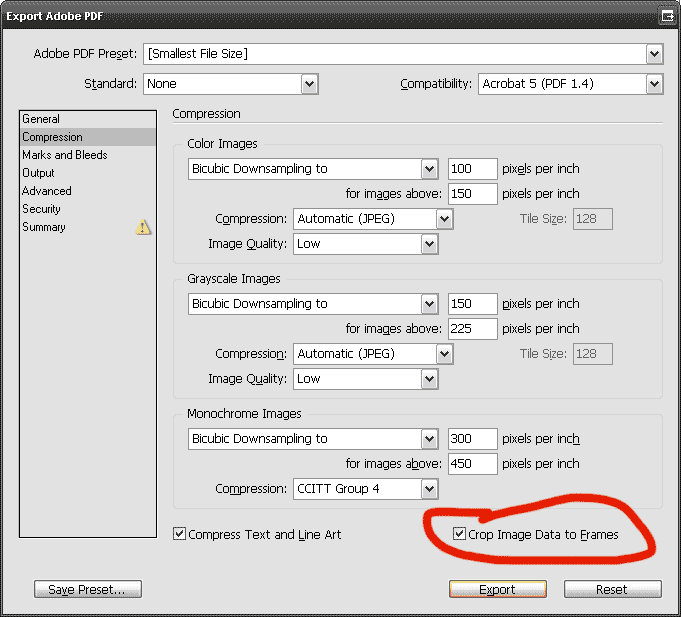The width and height of the screenshot is (681, 617).
Task: Go to Marks and Bleeds panel
Action: [x=88, y=155]
